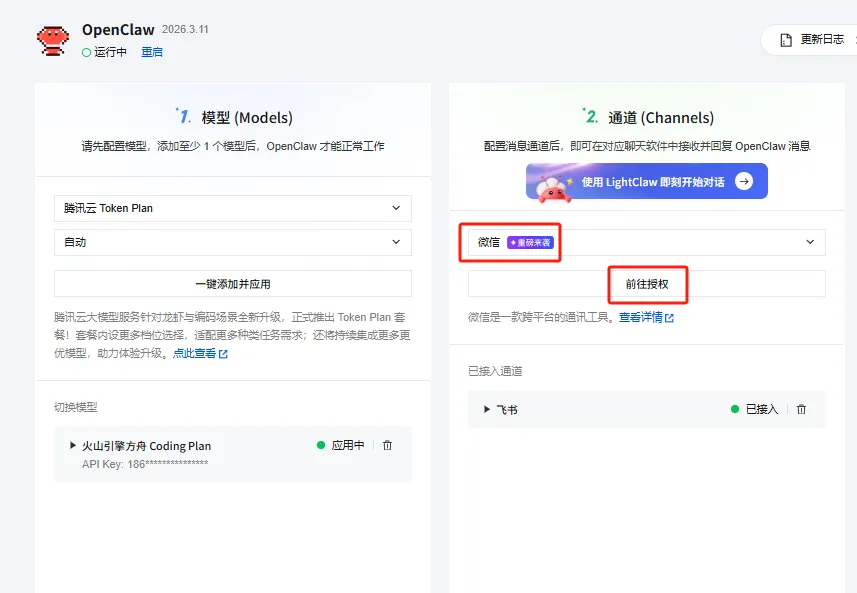Click the 已接入 status of 飞书
The height and width of the screenshot is (593, 857).
tap(754, 409)
